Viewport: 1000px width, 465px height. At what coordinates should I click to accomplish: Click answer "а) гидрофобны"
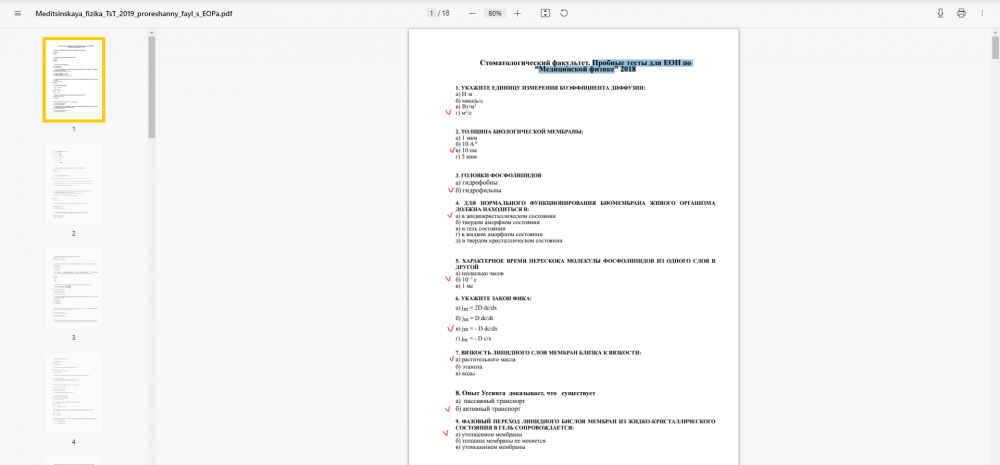[x=476, y=182]
